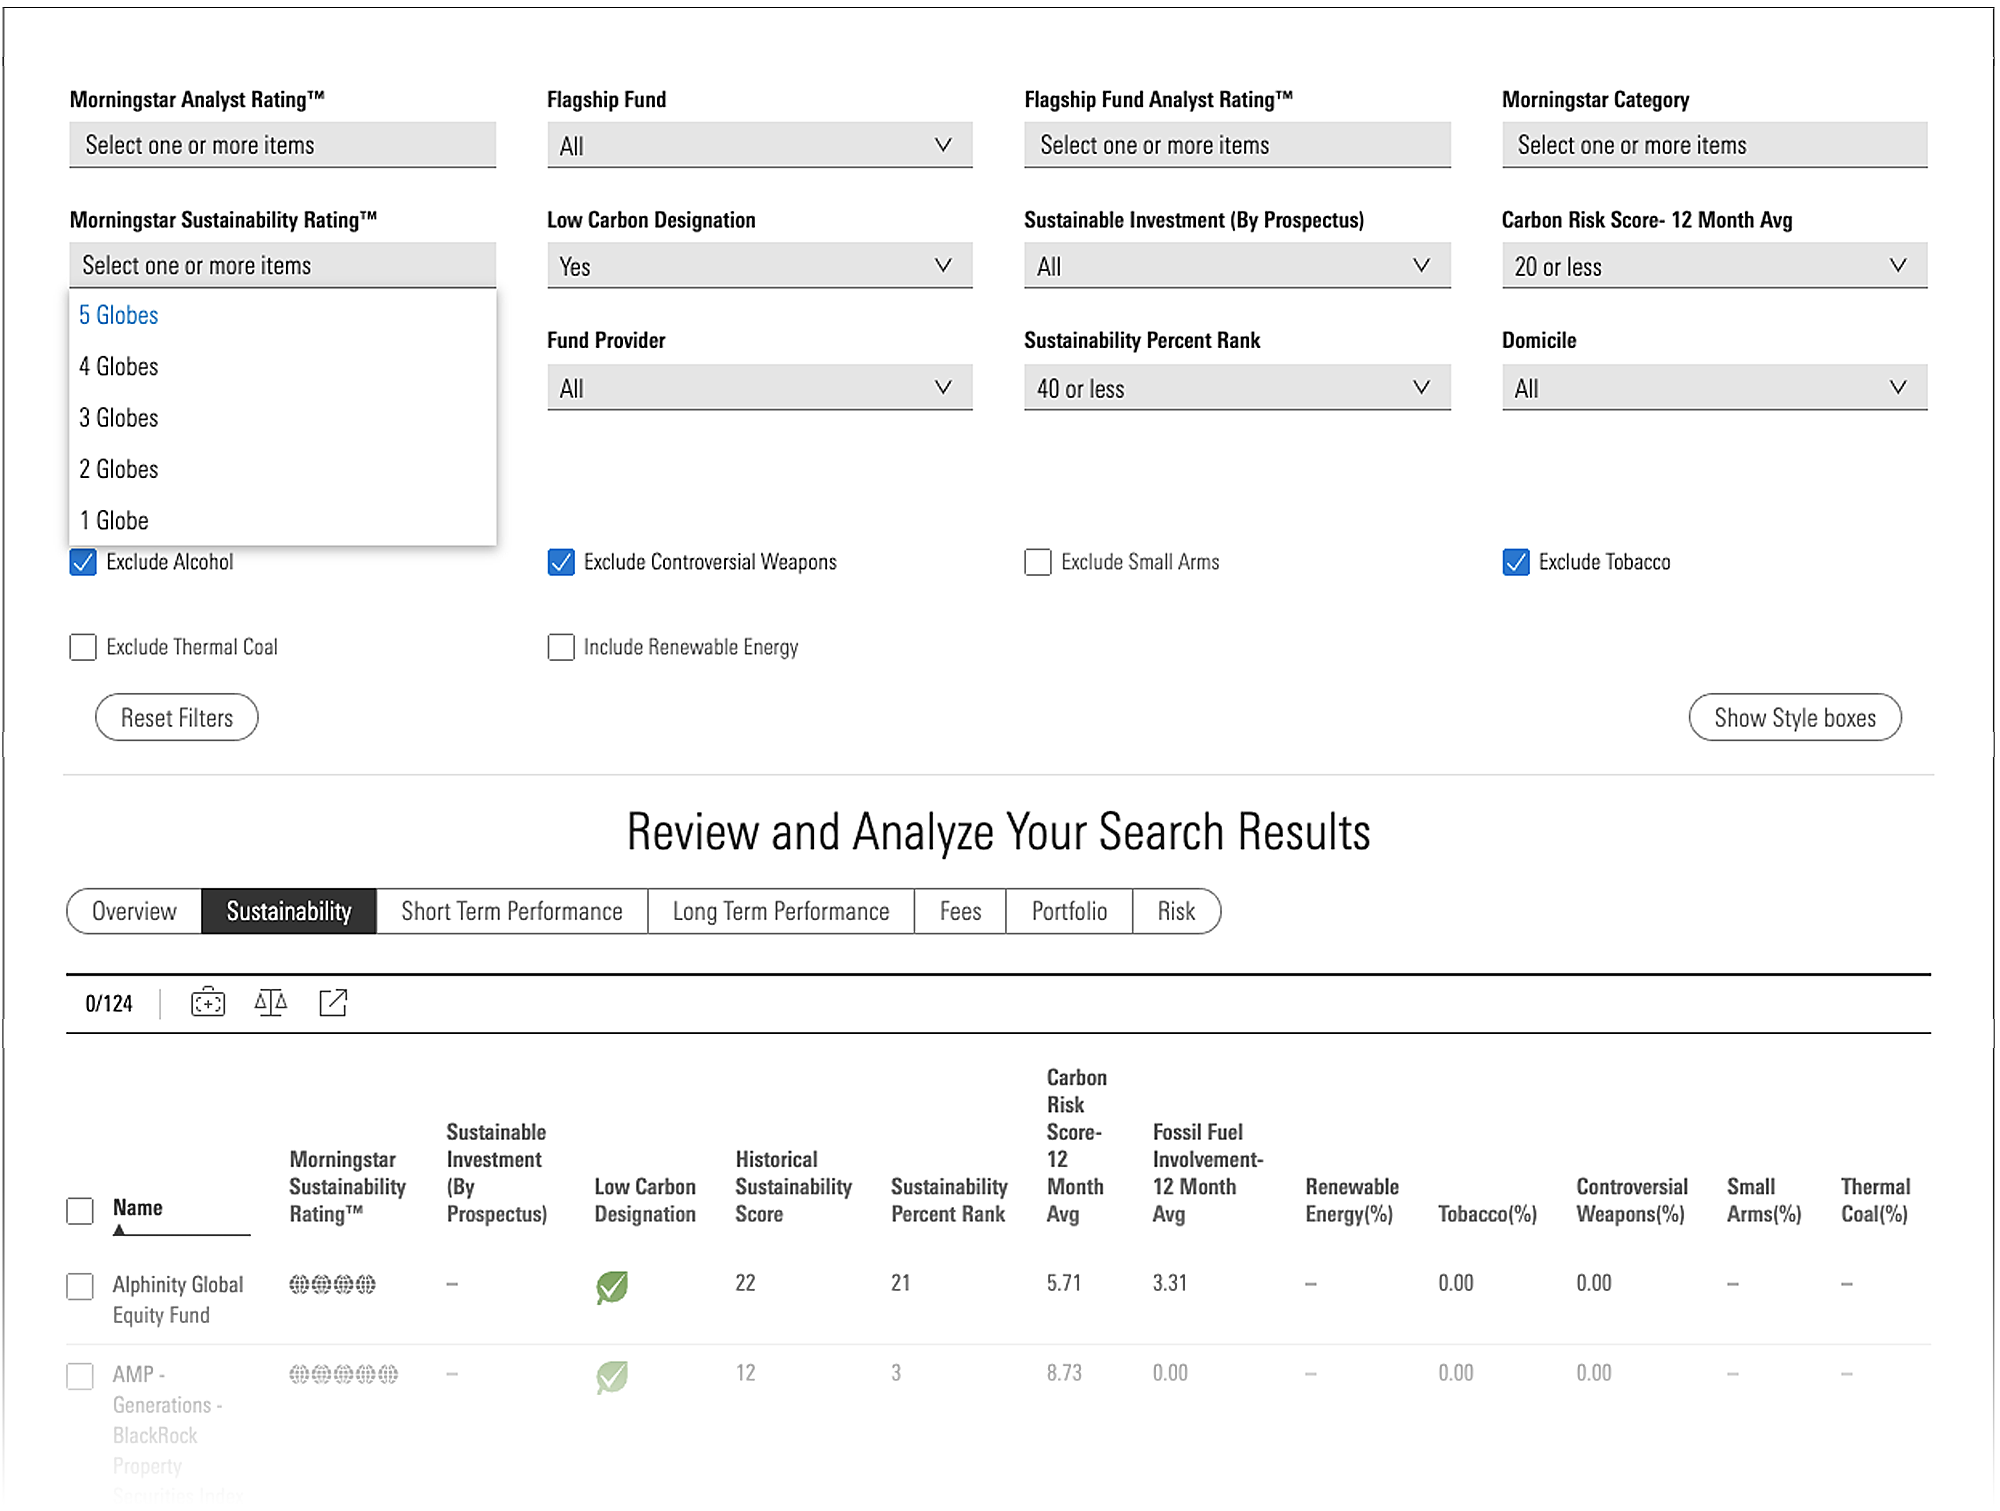The image size is (2000, 1511).
Task: Open the Sustainability Percent Rank dropdown
Action: pos(1236,388)
